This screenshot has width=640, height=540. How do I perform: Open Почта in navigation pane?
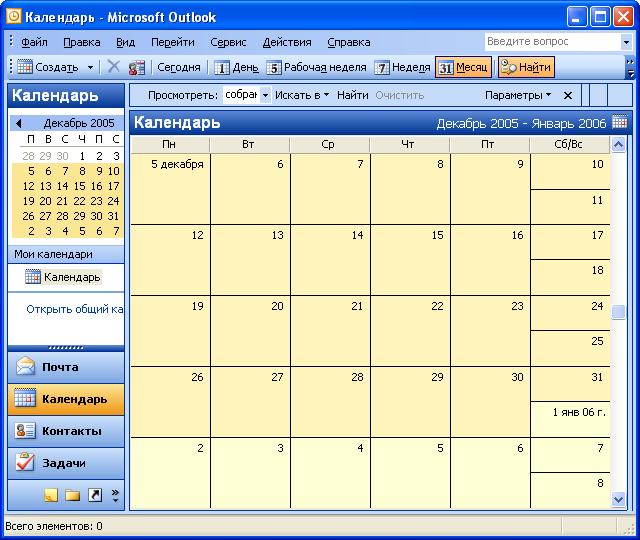click(x=66, y=367)
